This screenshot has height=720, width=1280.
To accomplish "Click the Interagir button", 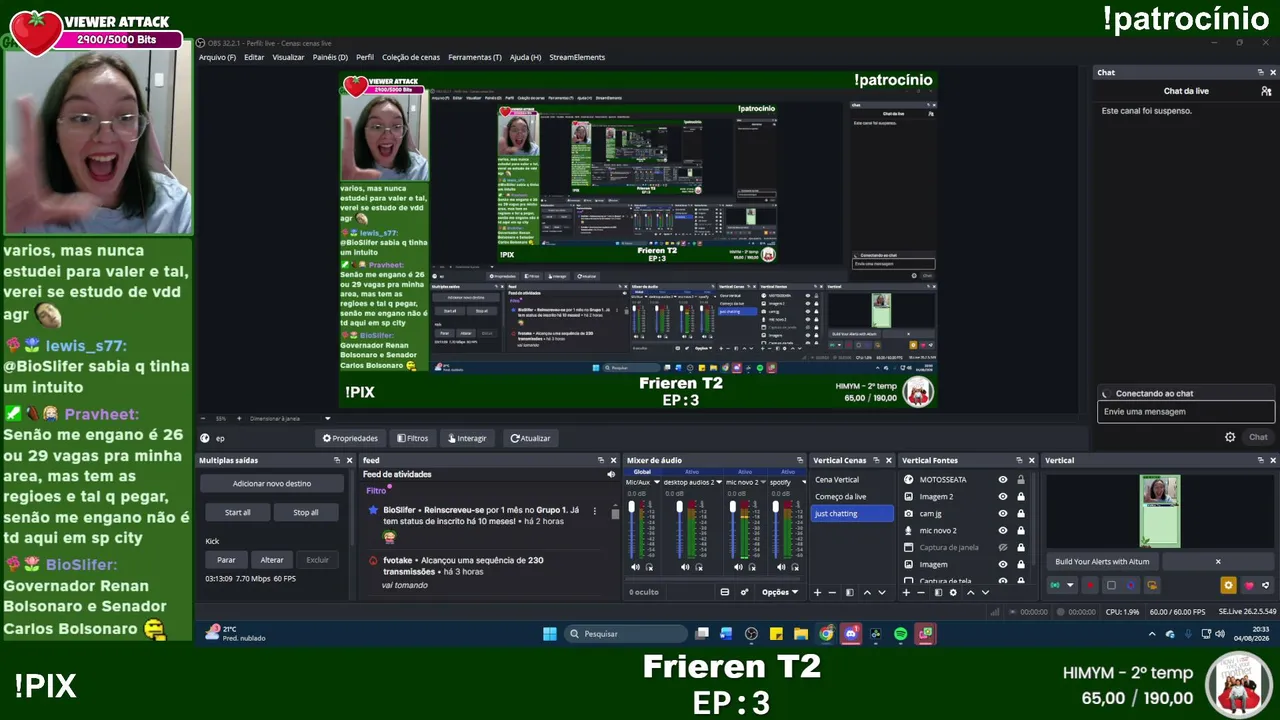I will pos(467,438).
